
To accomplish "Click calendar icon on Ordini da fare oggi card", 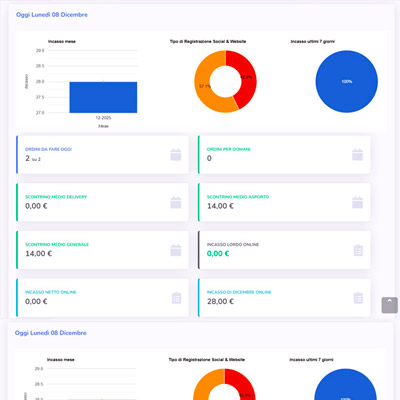I will coord(176,155).
